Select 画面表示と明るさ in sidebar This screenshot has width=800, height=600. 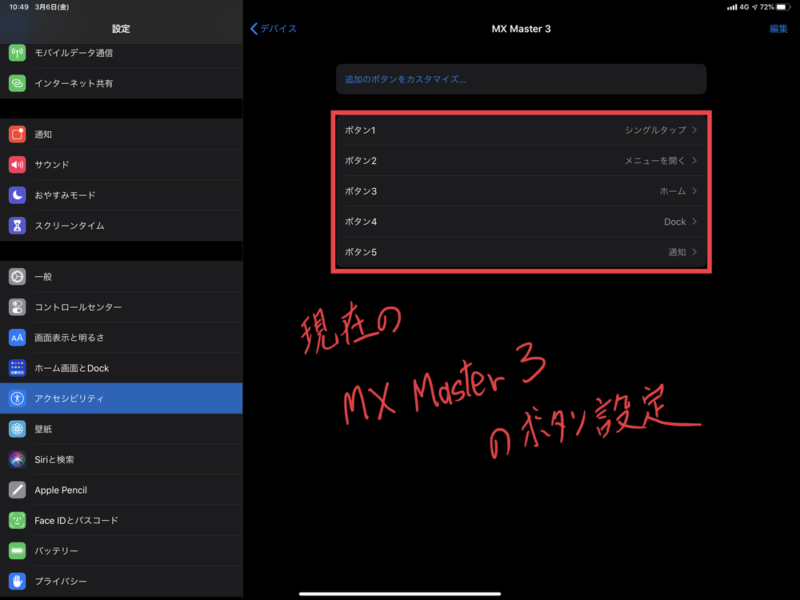(x=121, y=337)
